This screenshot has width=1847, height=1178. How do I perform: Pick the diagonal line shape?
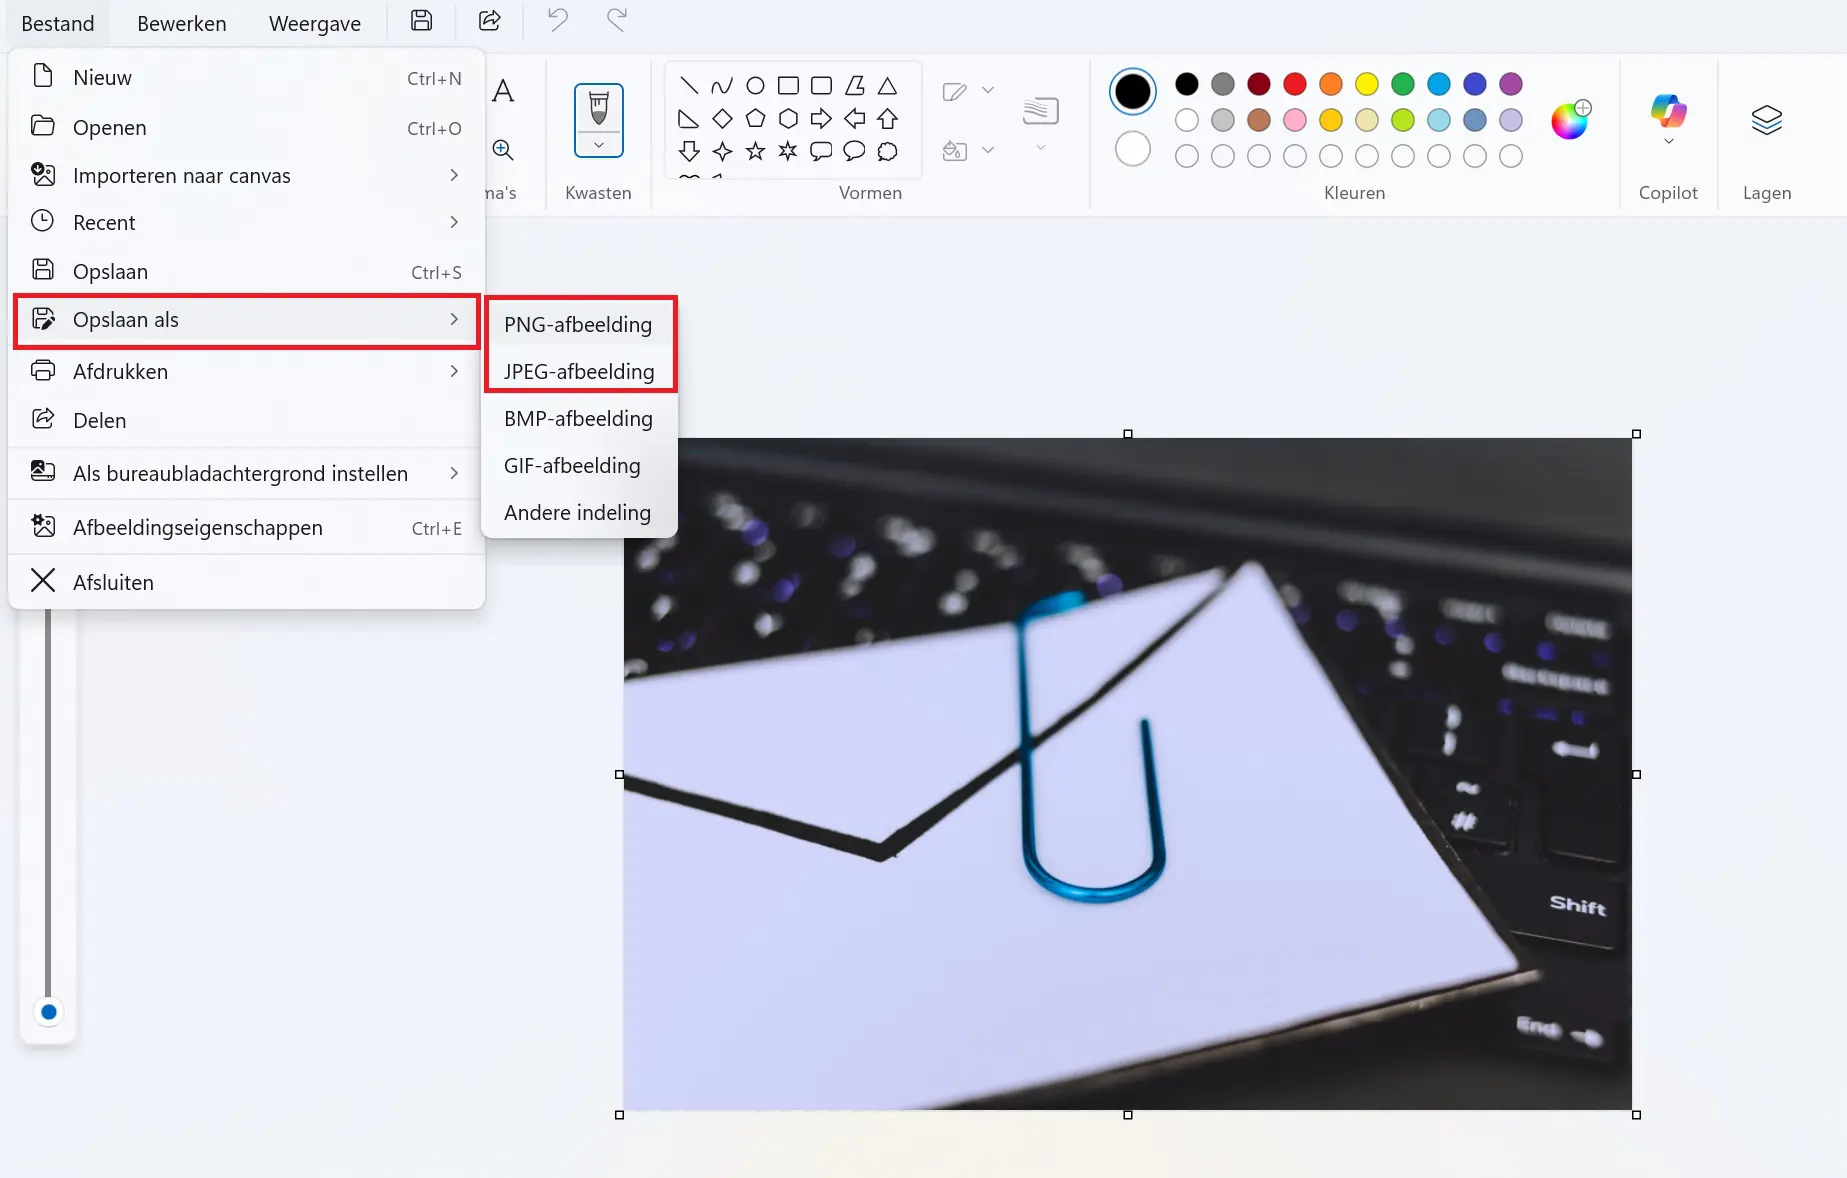coord(689,85)
